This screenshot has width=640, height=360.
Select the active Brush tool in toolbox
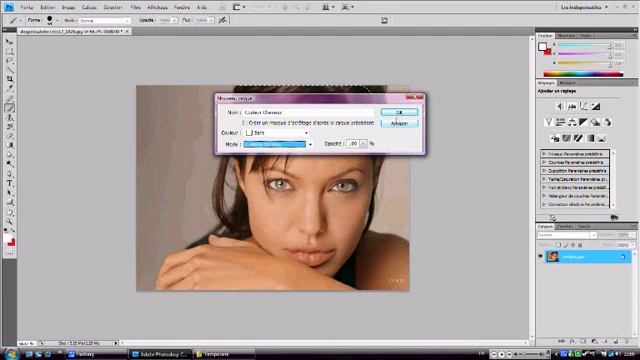(x=9, y=108)
